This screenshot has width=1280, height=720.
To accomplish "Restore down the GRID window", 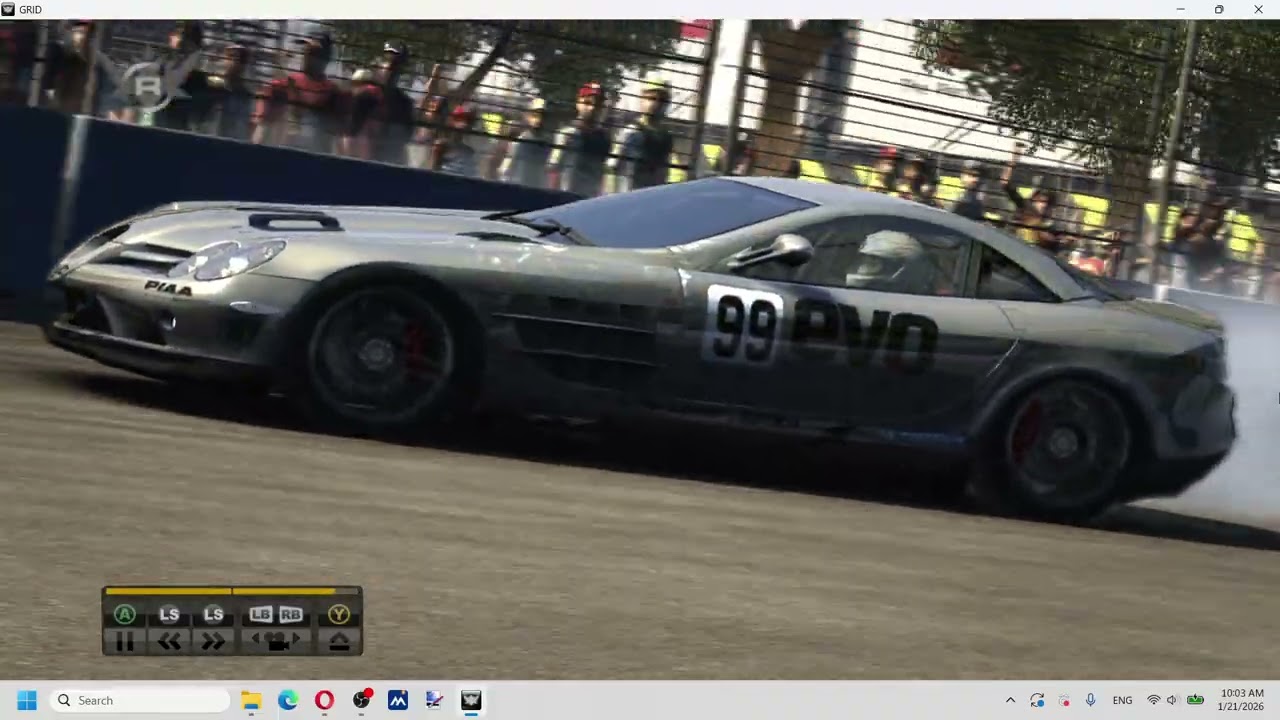I will click(1219, 9).
